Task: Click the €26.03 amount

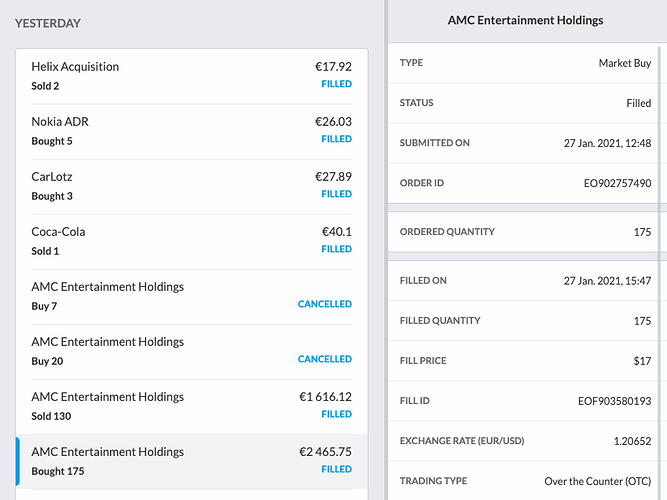Action: coord(333,122)
